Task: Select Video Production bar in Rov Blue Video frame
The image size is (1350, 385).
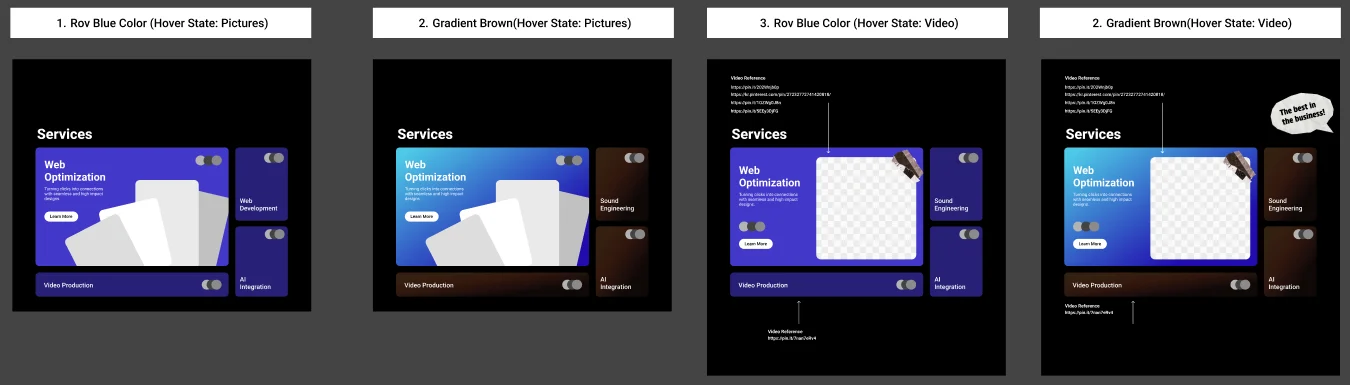Action: point(827,285)
